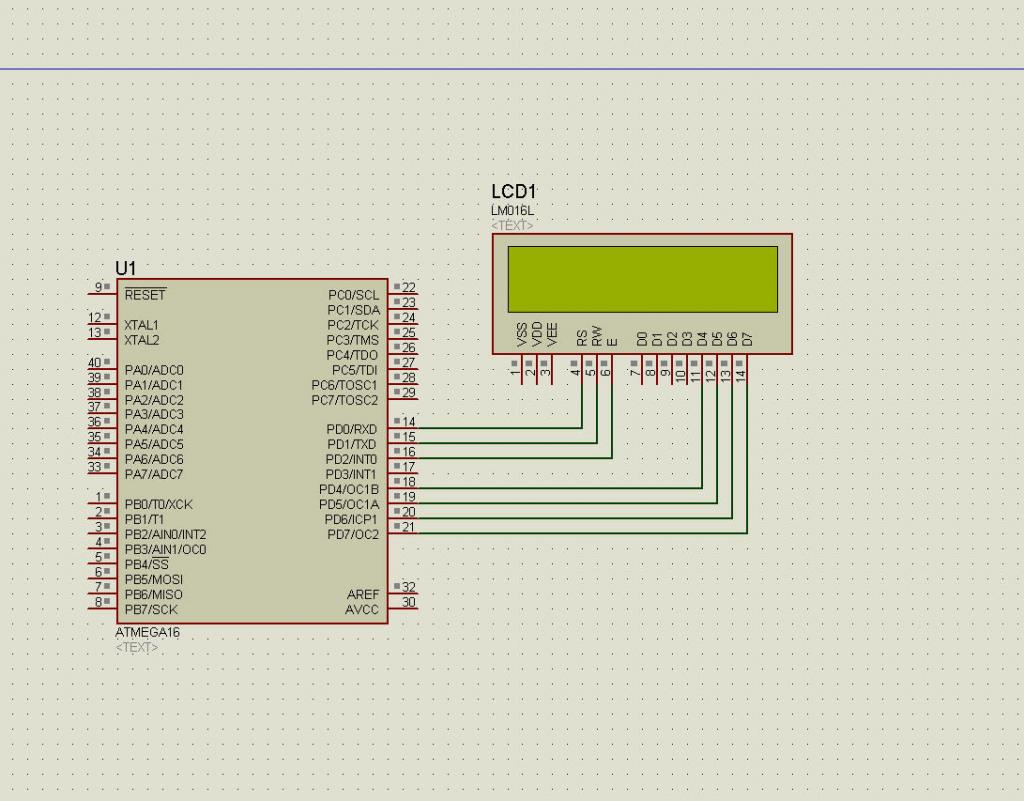This screenshot has height=801, width=1024.
Task: Click the PC6/TOSC1 pin label
Action: click(x=344, y=385)
